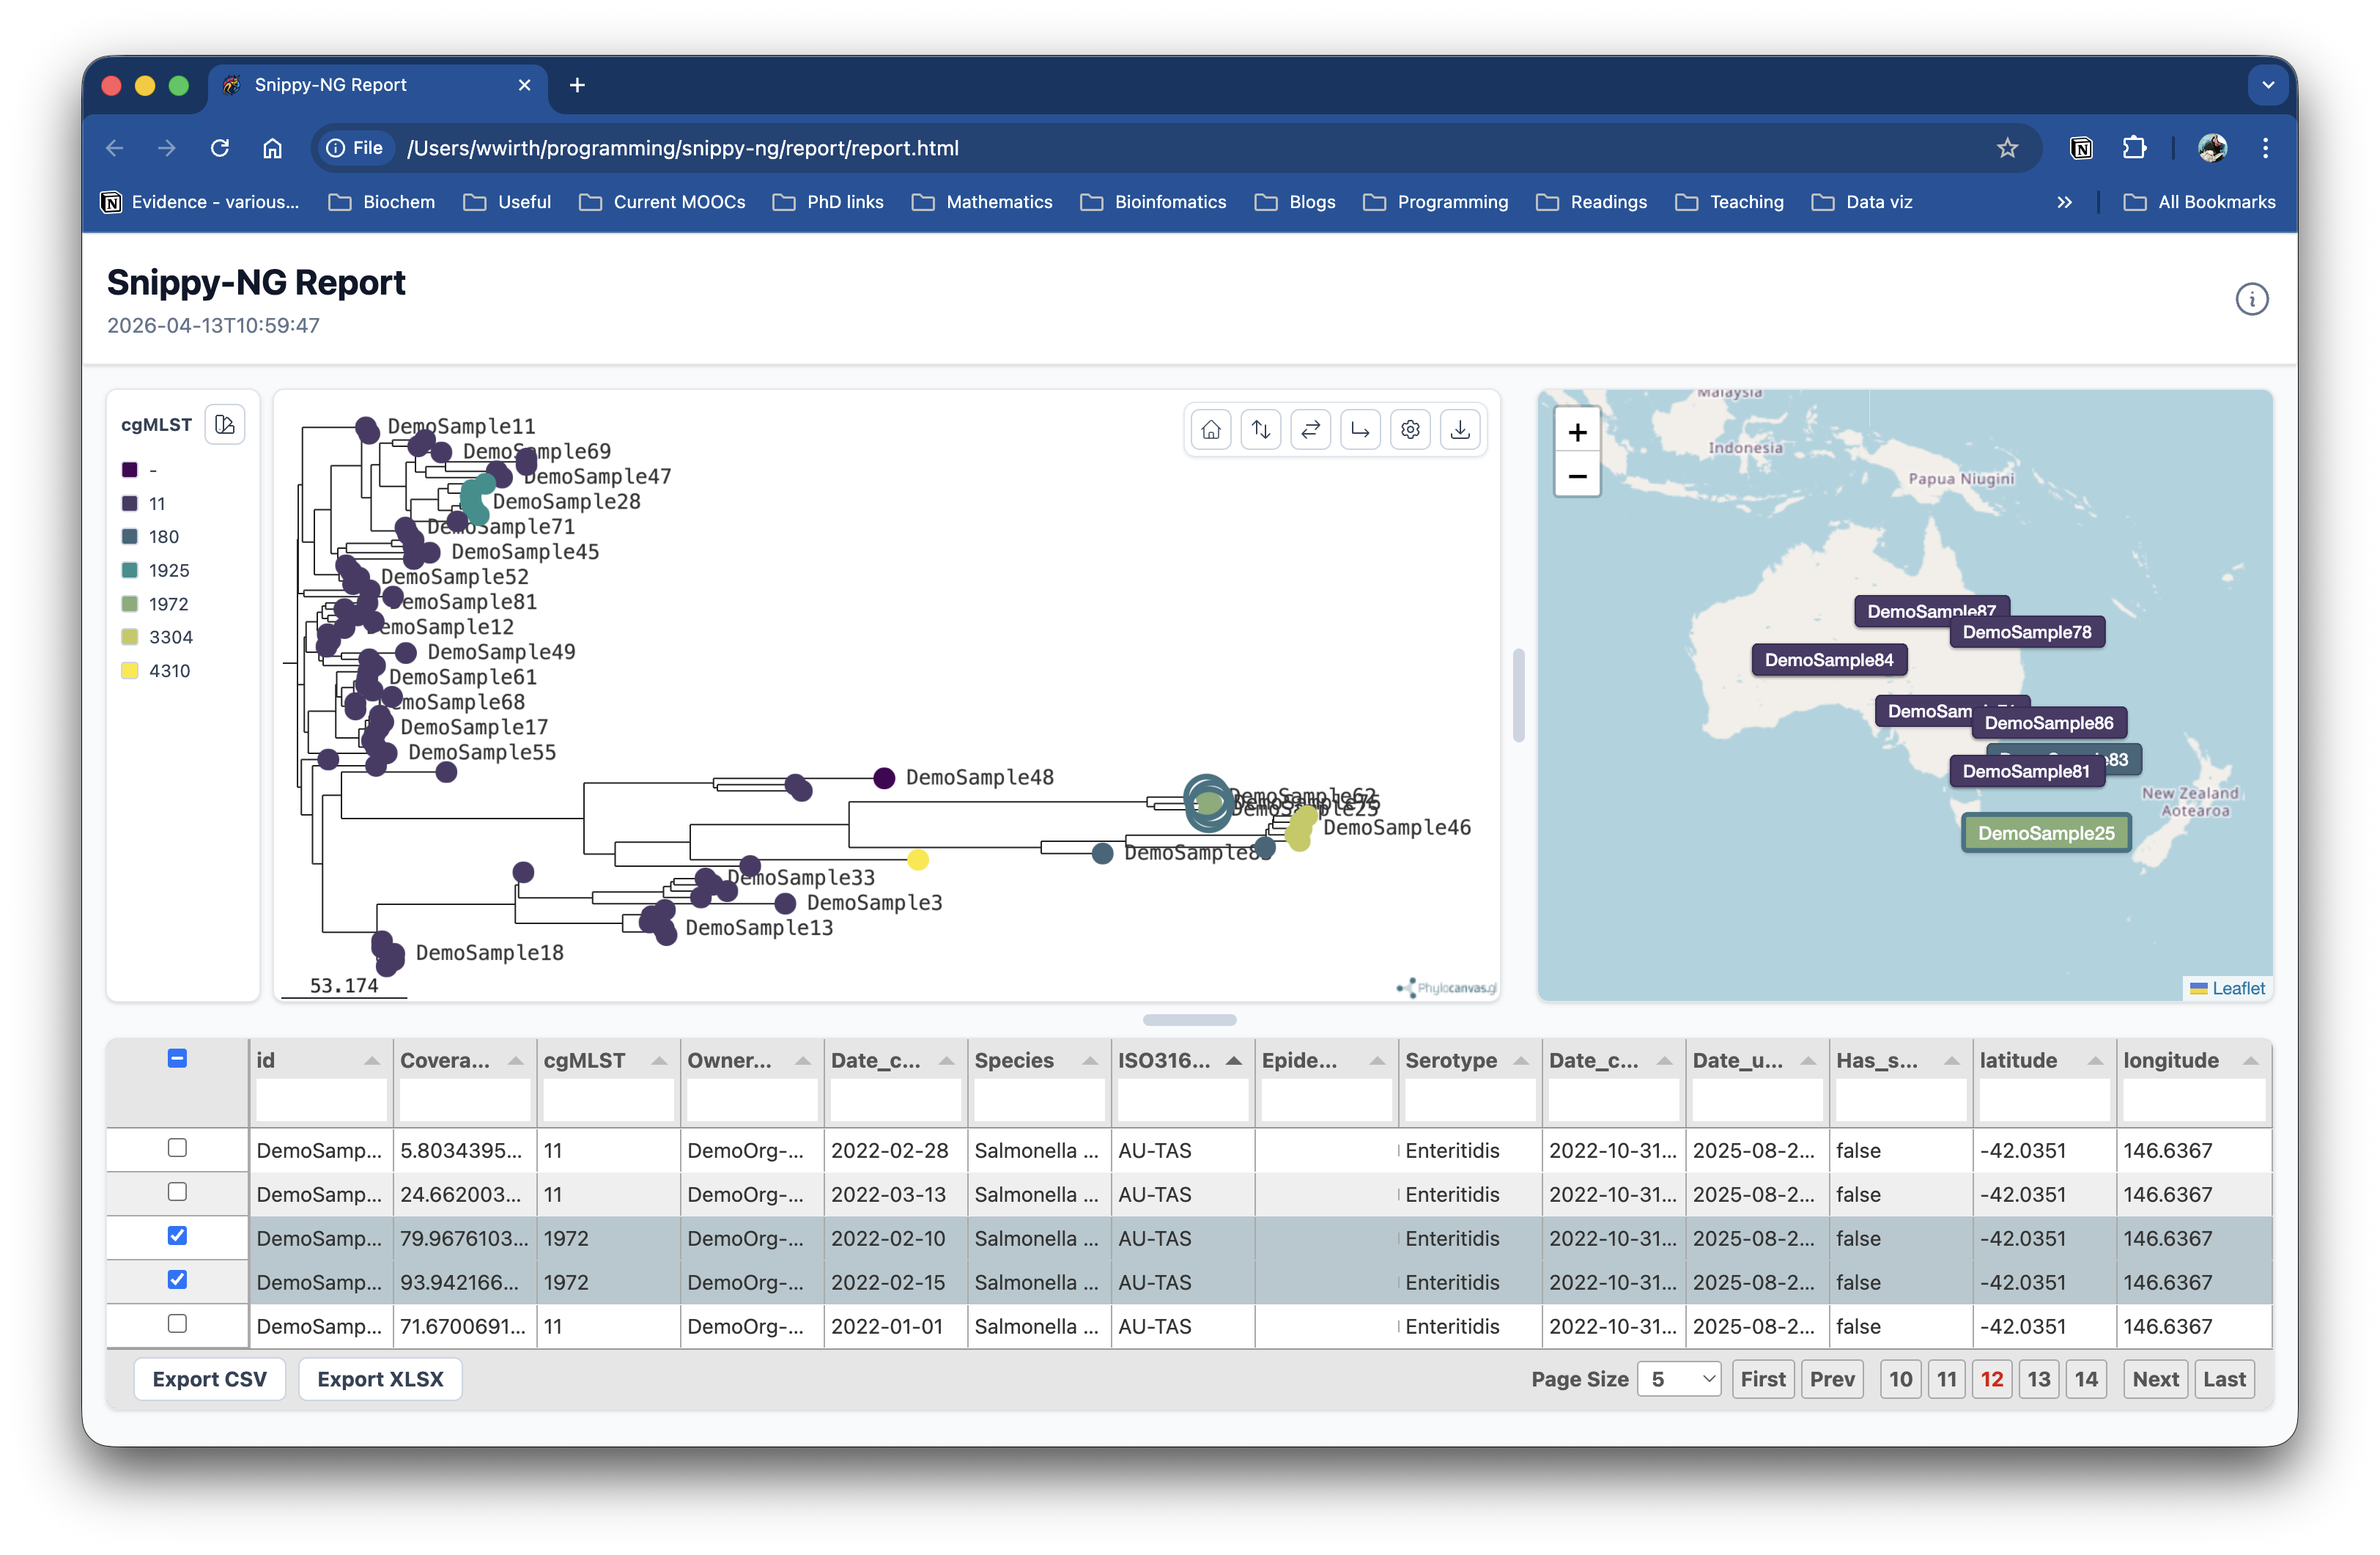Go to table page 11
Screen dimensions: 2380x1555
click(1946, 1379)
